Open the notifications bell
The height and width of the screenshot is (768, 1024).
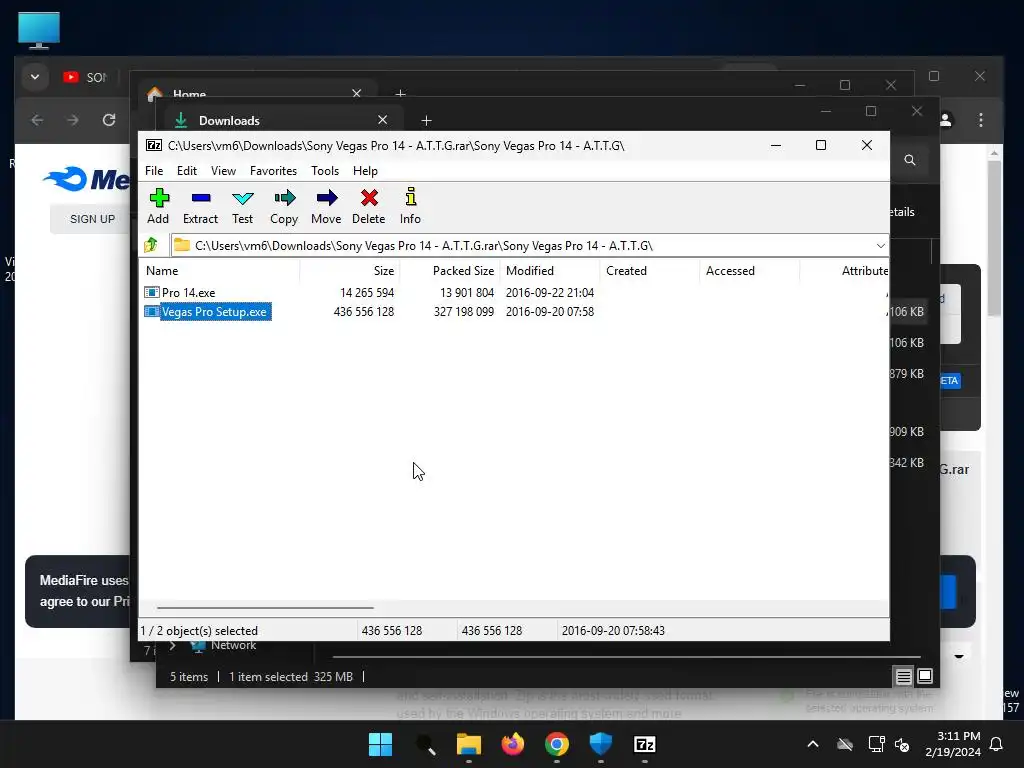(x=997, y=744)
